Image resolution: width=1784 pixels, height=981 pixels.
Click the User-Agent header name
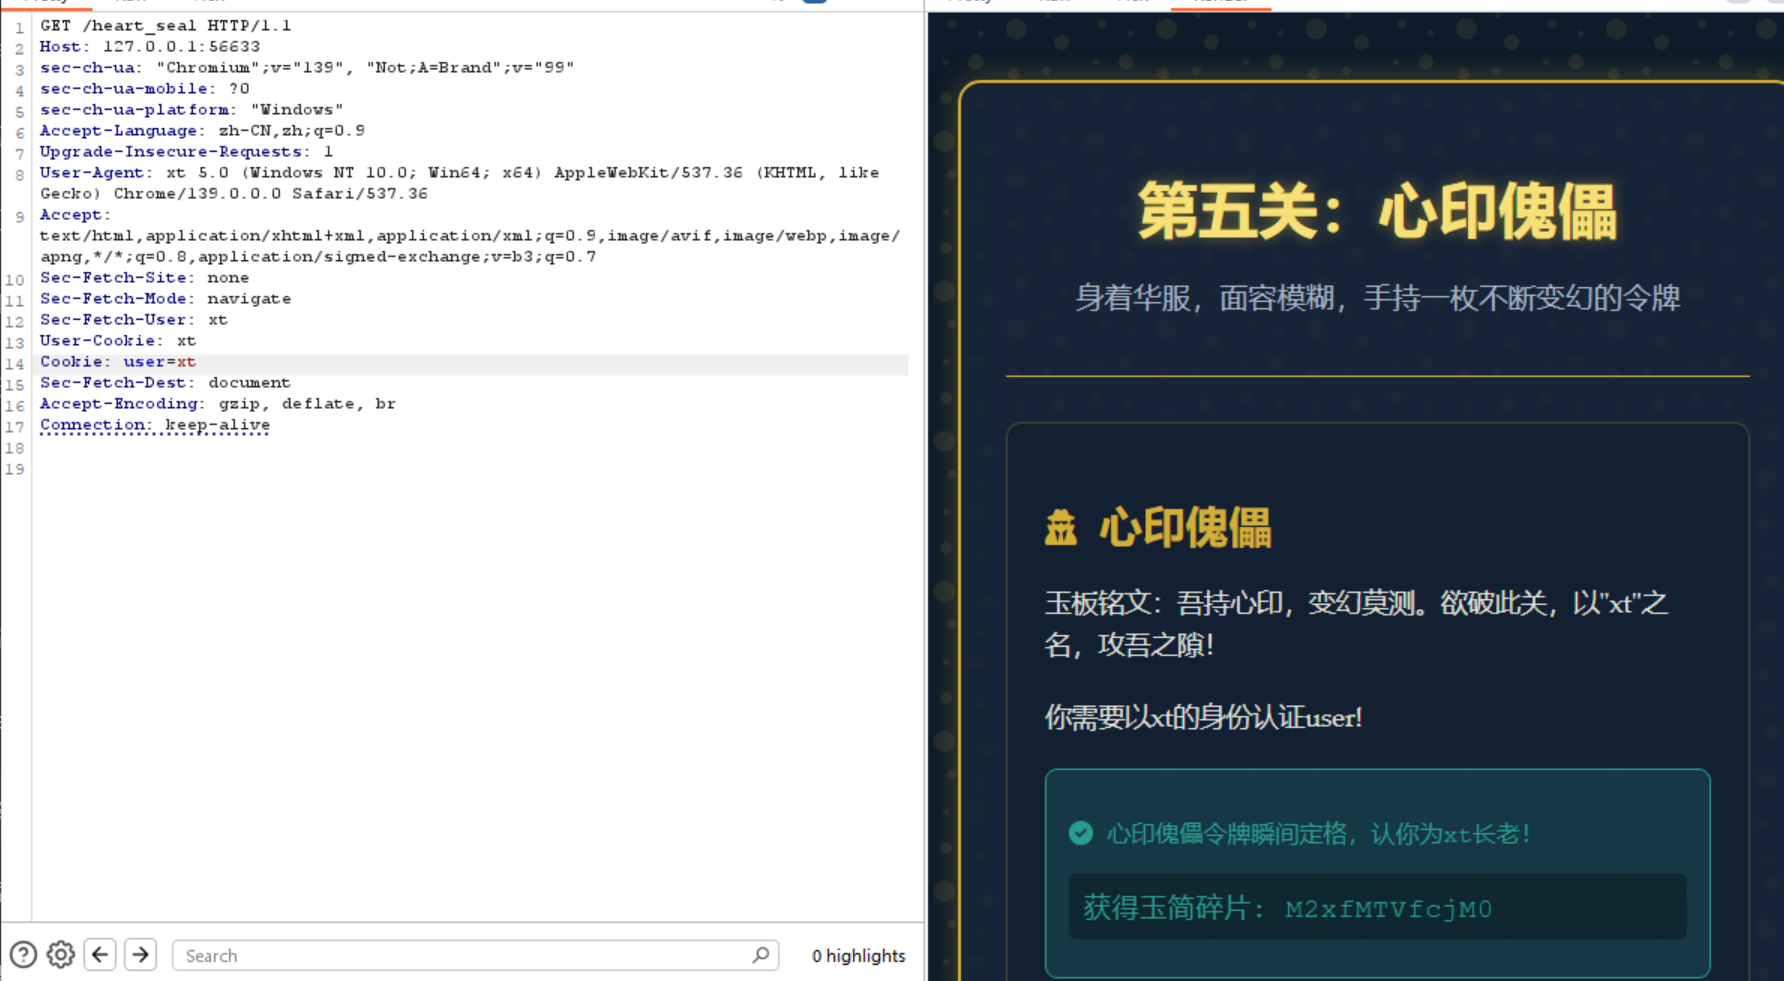click(x=91, y=173)
